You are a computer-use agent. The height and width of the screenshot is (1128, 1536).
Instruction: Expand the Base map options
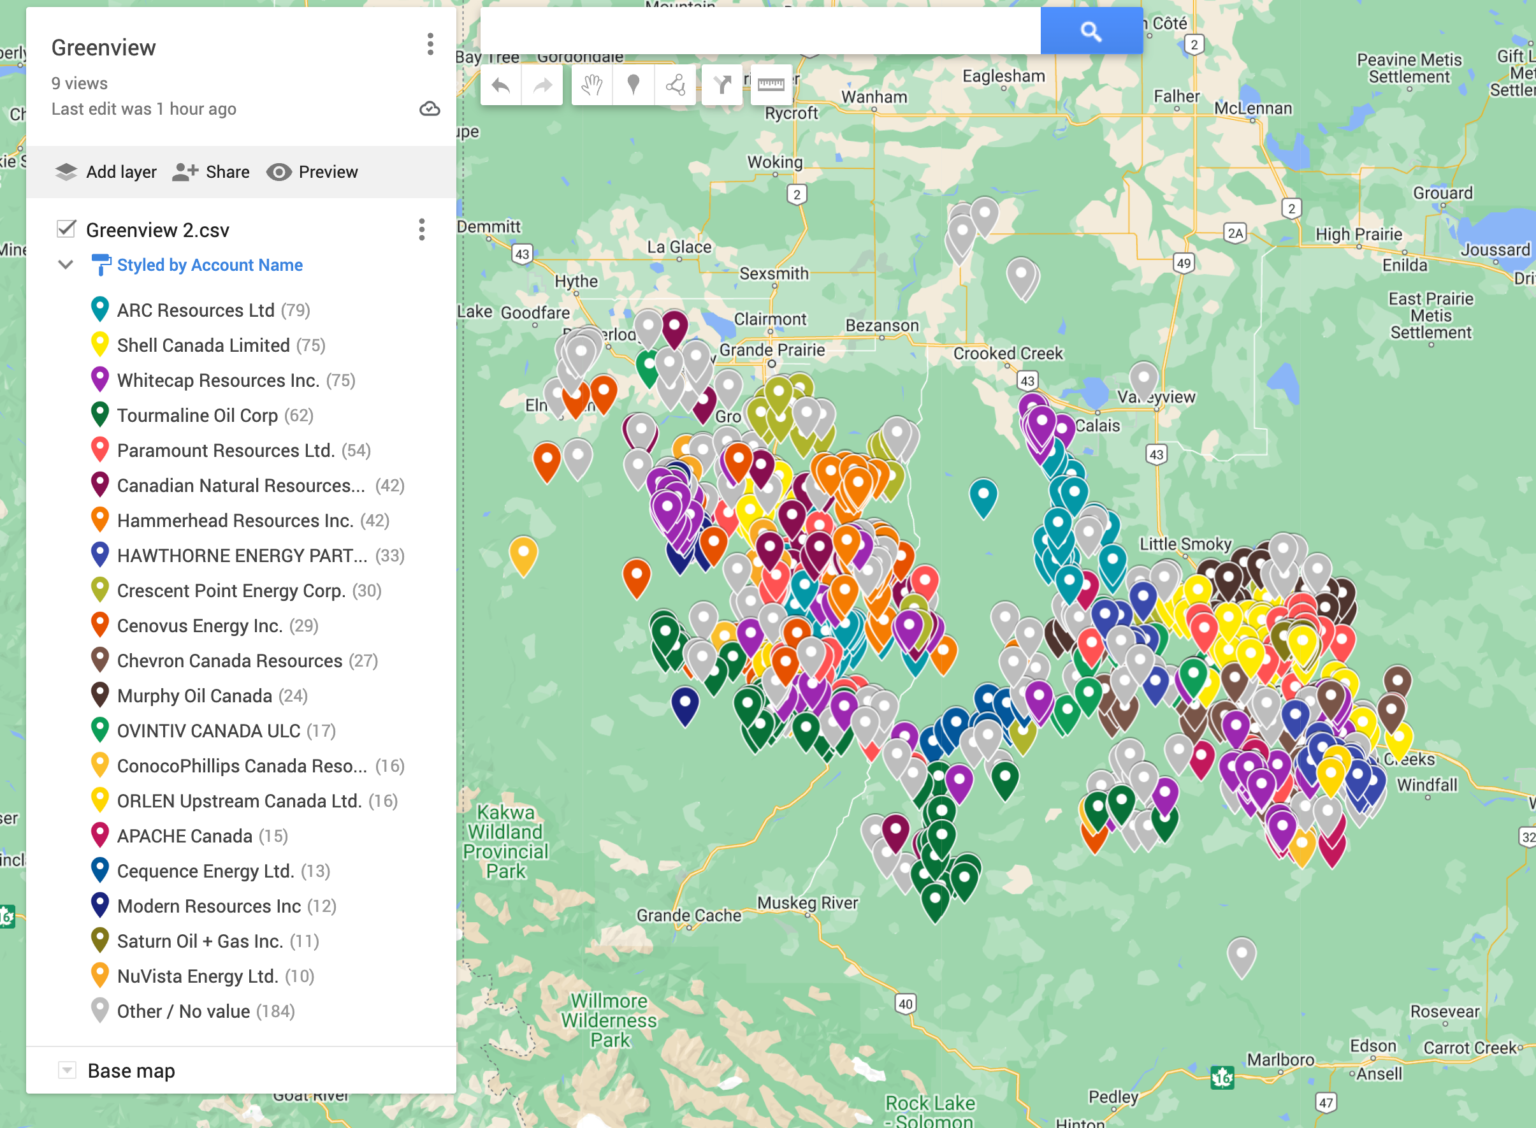[66, 1070]
